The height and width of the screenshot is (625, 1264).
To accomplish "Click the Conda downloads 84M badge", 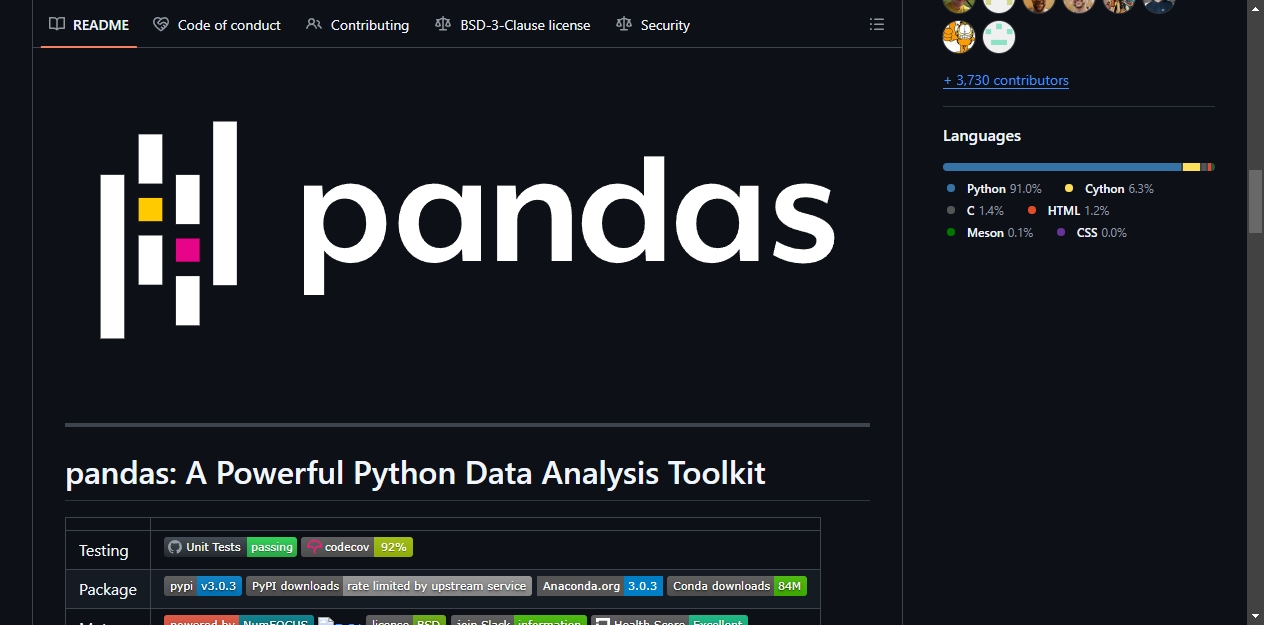I will pos(737,586).
